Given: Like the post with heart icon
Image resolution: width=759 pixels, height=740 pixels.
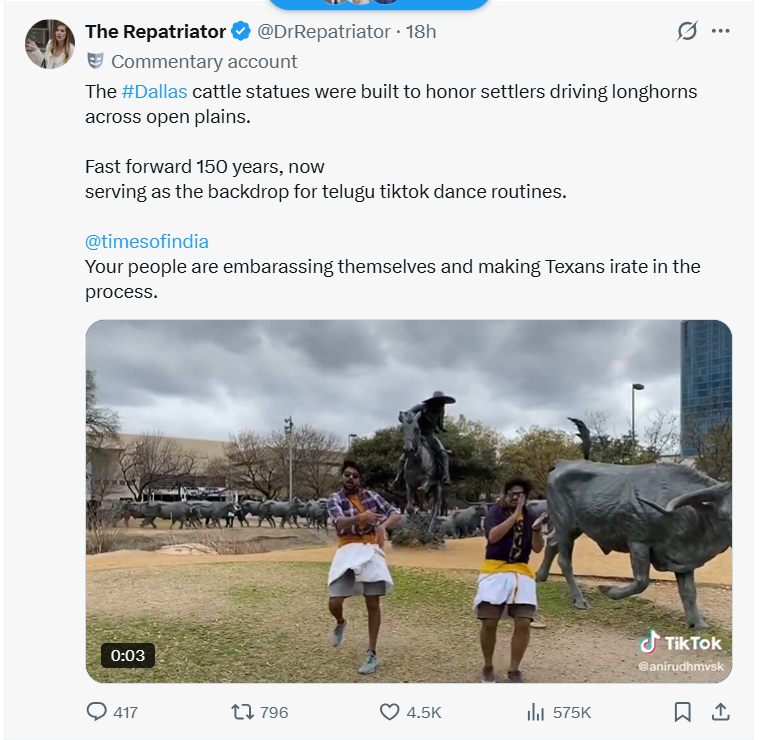Looking at the screenshot, I should 389,712.
